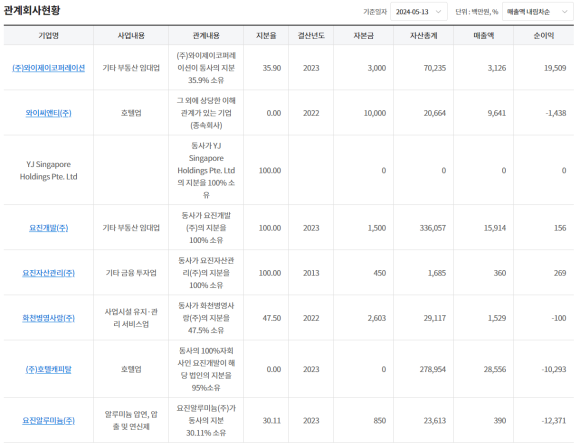The image size is (580, 448).
Task: Click the 15,914 sales value
Action: click(x=495, y=228)
